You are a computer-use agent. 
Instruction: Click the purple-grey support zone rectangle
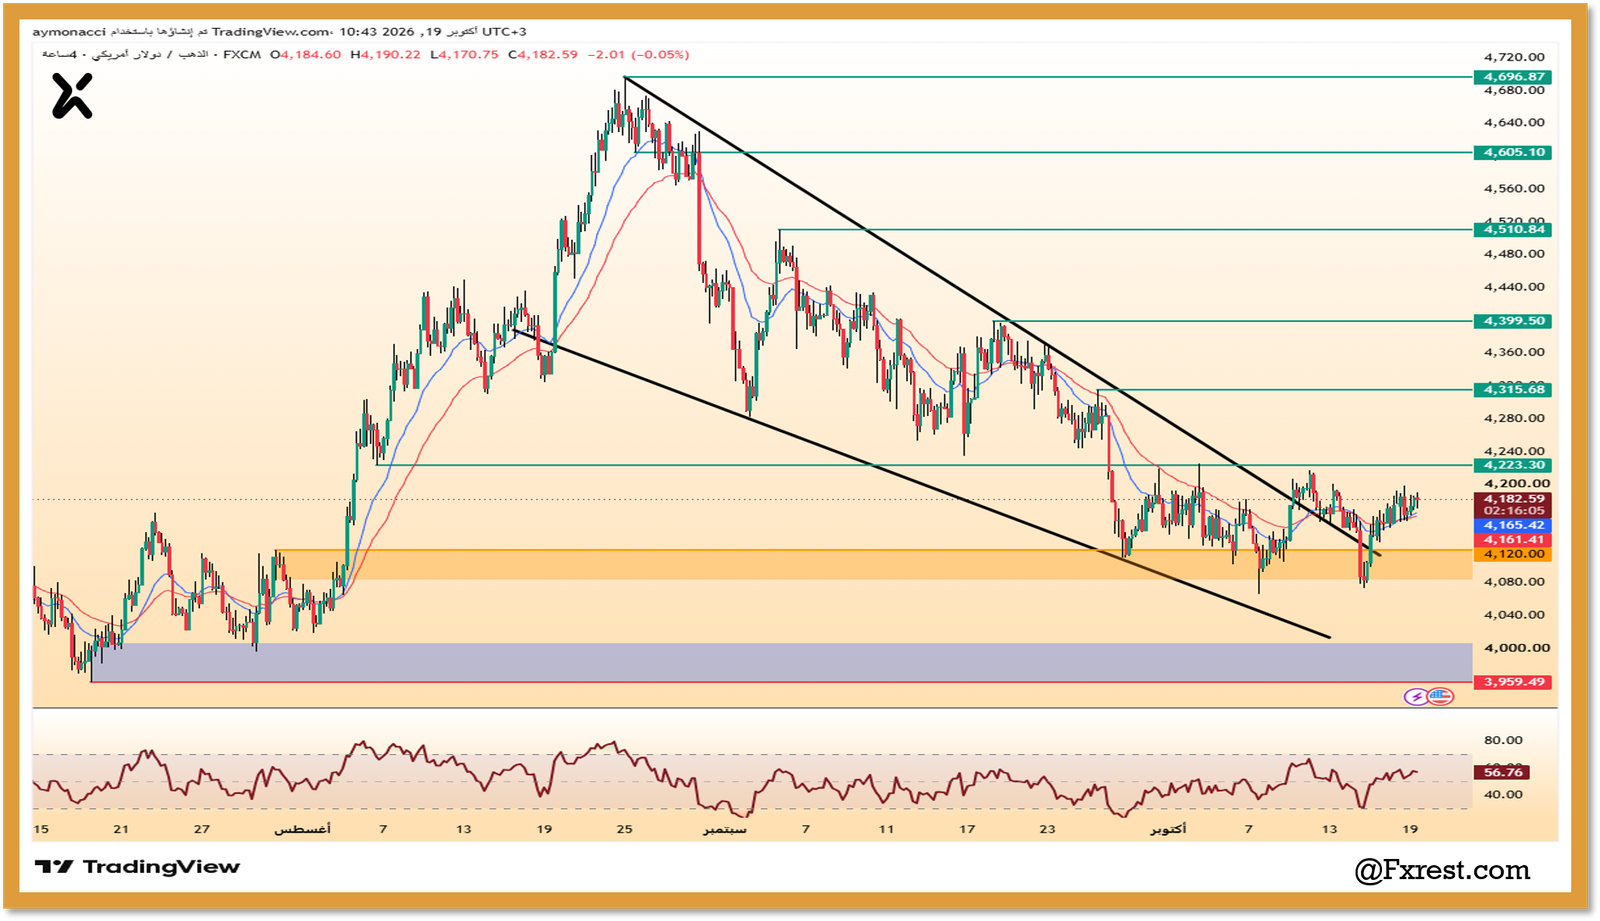point(781,662)
